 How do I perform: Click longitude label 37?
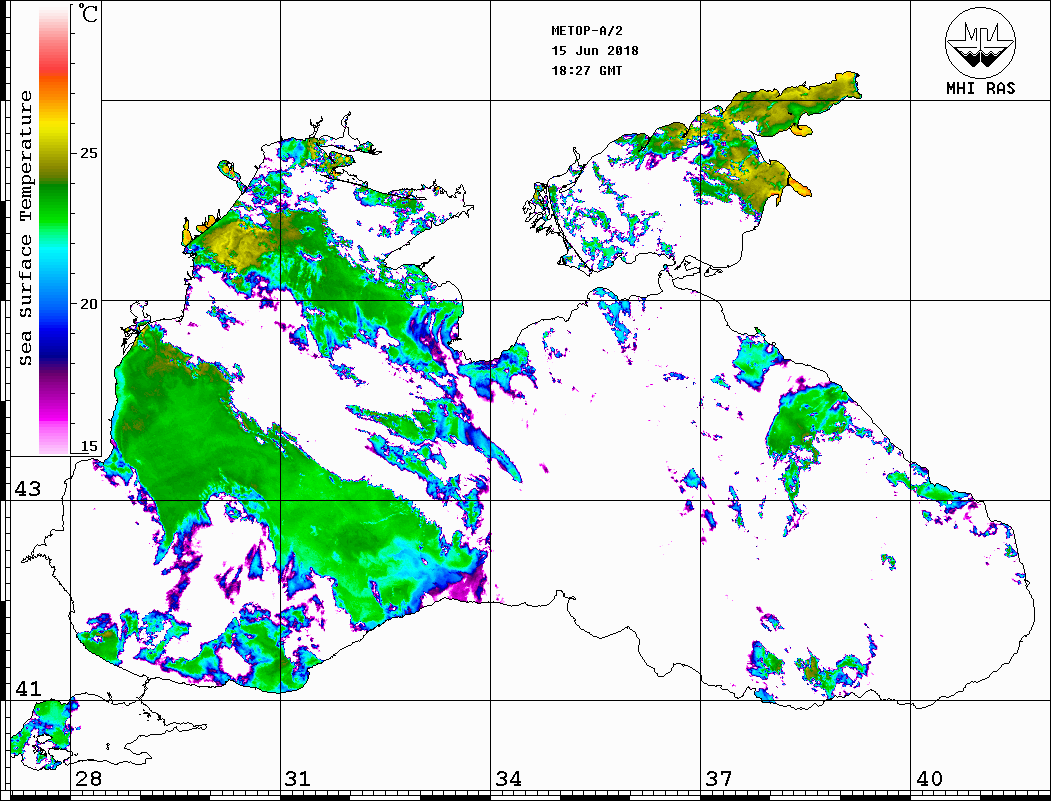pos(719,779)
